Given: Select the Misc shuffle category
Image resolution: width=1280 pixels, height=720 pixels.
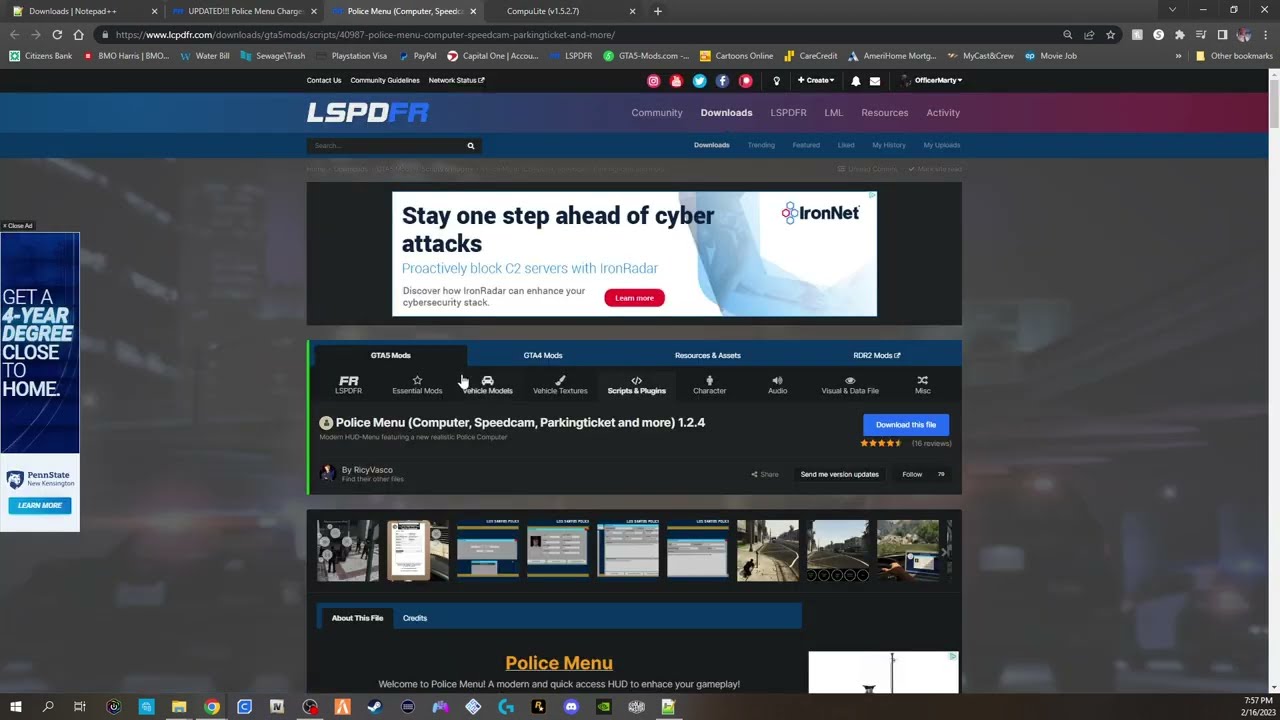Looking at the screenshot, I should 922,385.
